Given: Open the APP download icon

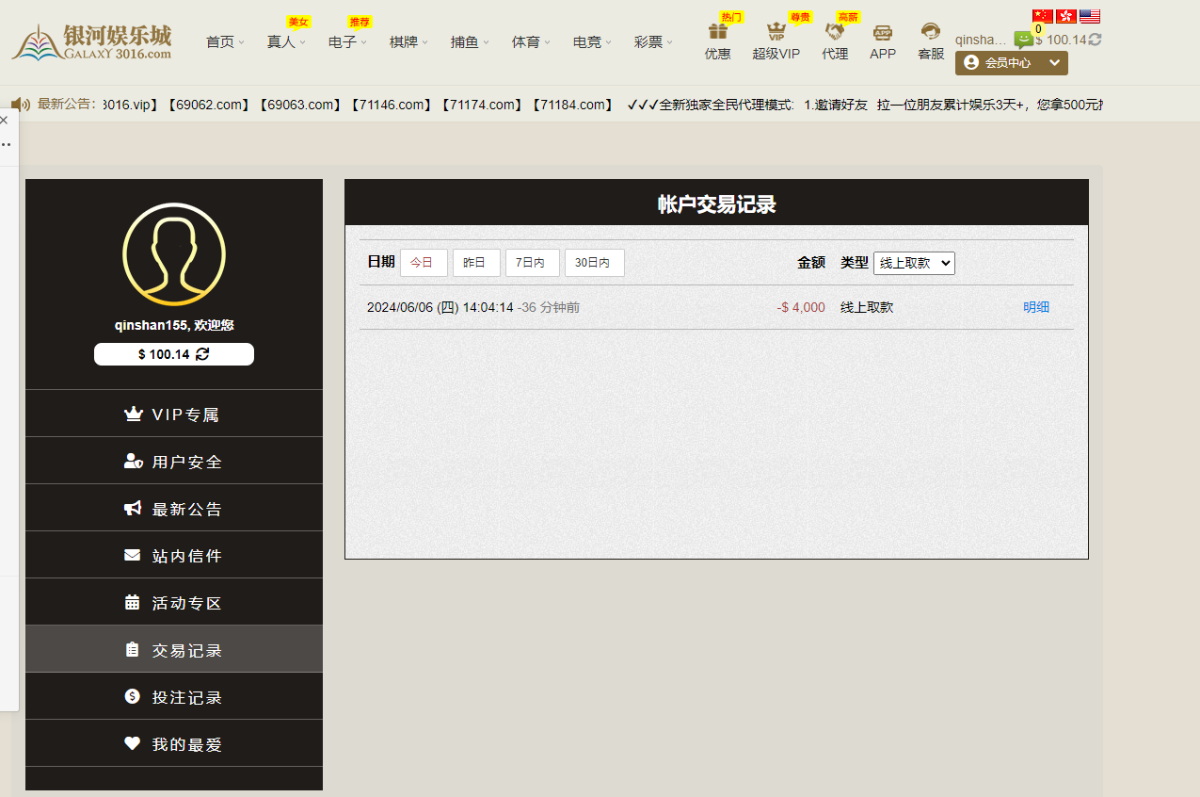Looking at the screenshot, I should [x=882, y=33].
